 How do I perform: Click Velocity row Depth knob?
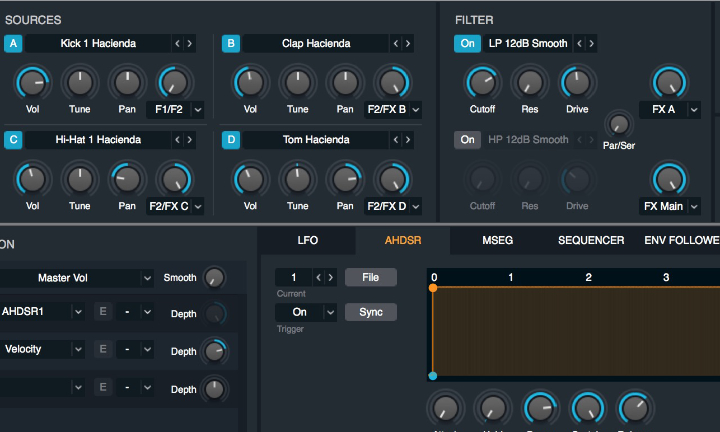click(x=214, y=352)
